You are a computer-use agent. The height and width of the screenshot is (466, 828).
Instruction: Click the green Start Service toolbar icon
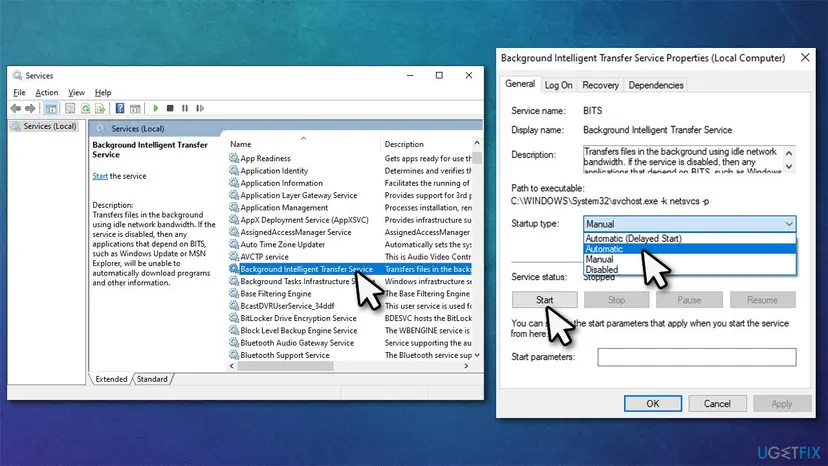[x=156, y=108]
